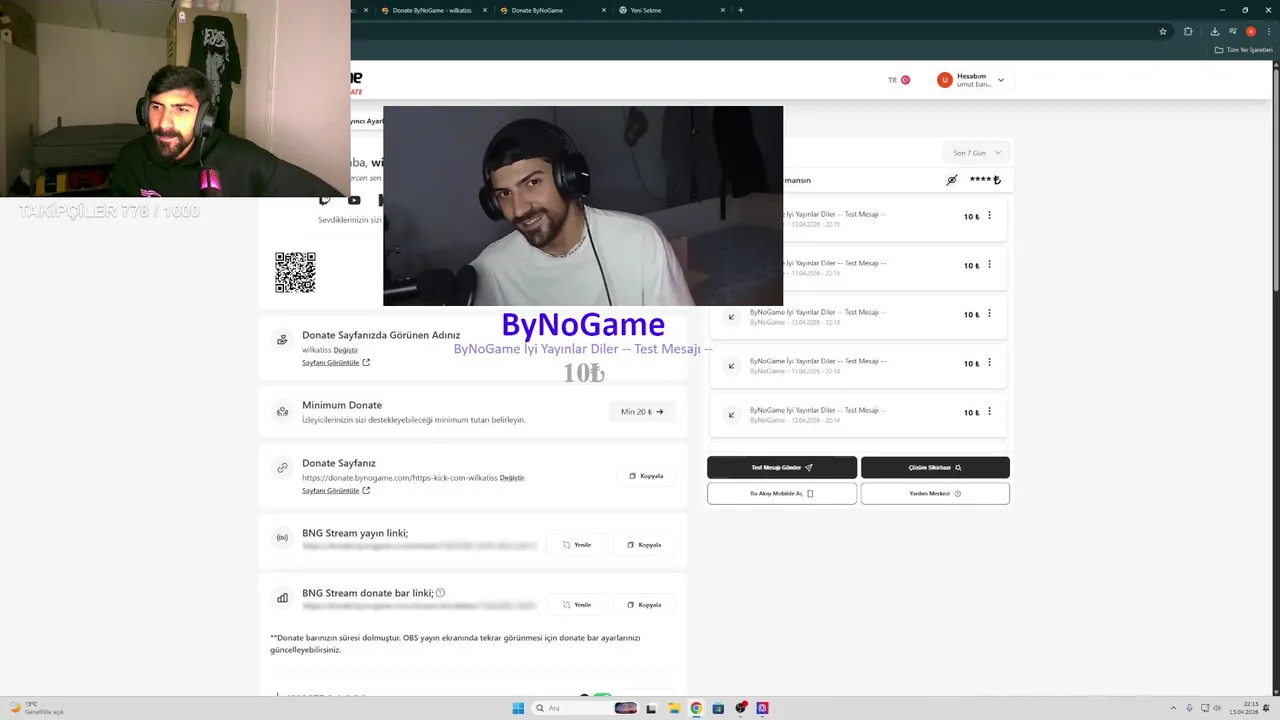Open options of second 22:14 donation
This screenshot has height=720, width=1280.
[x=989, y=363]
